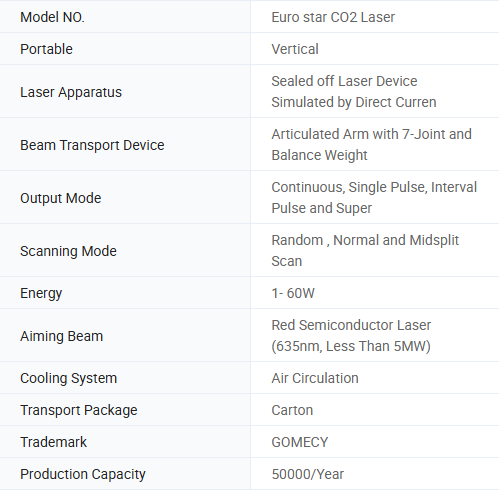499x493 pixels.
Task: Select 'Sealed off Laser Device' text
Action: pyautogui.click(x=344, y=81)
